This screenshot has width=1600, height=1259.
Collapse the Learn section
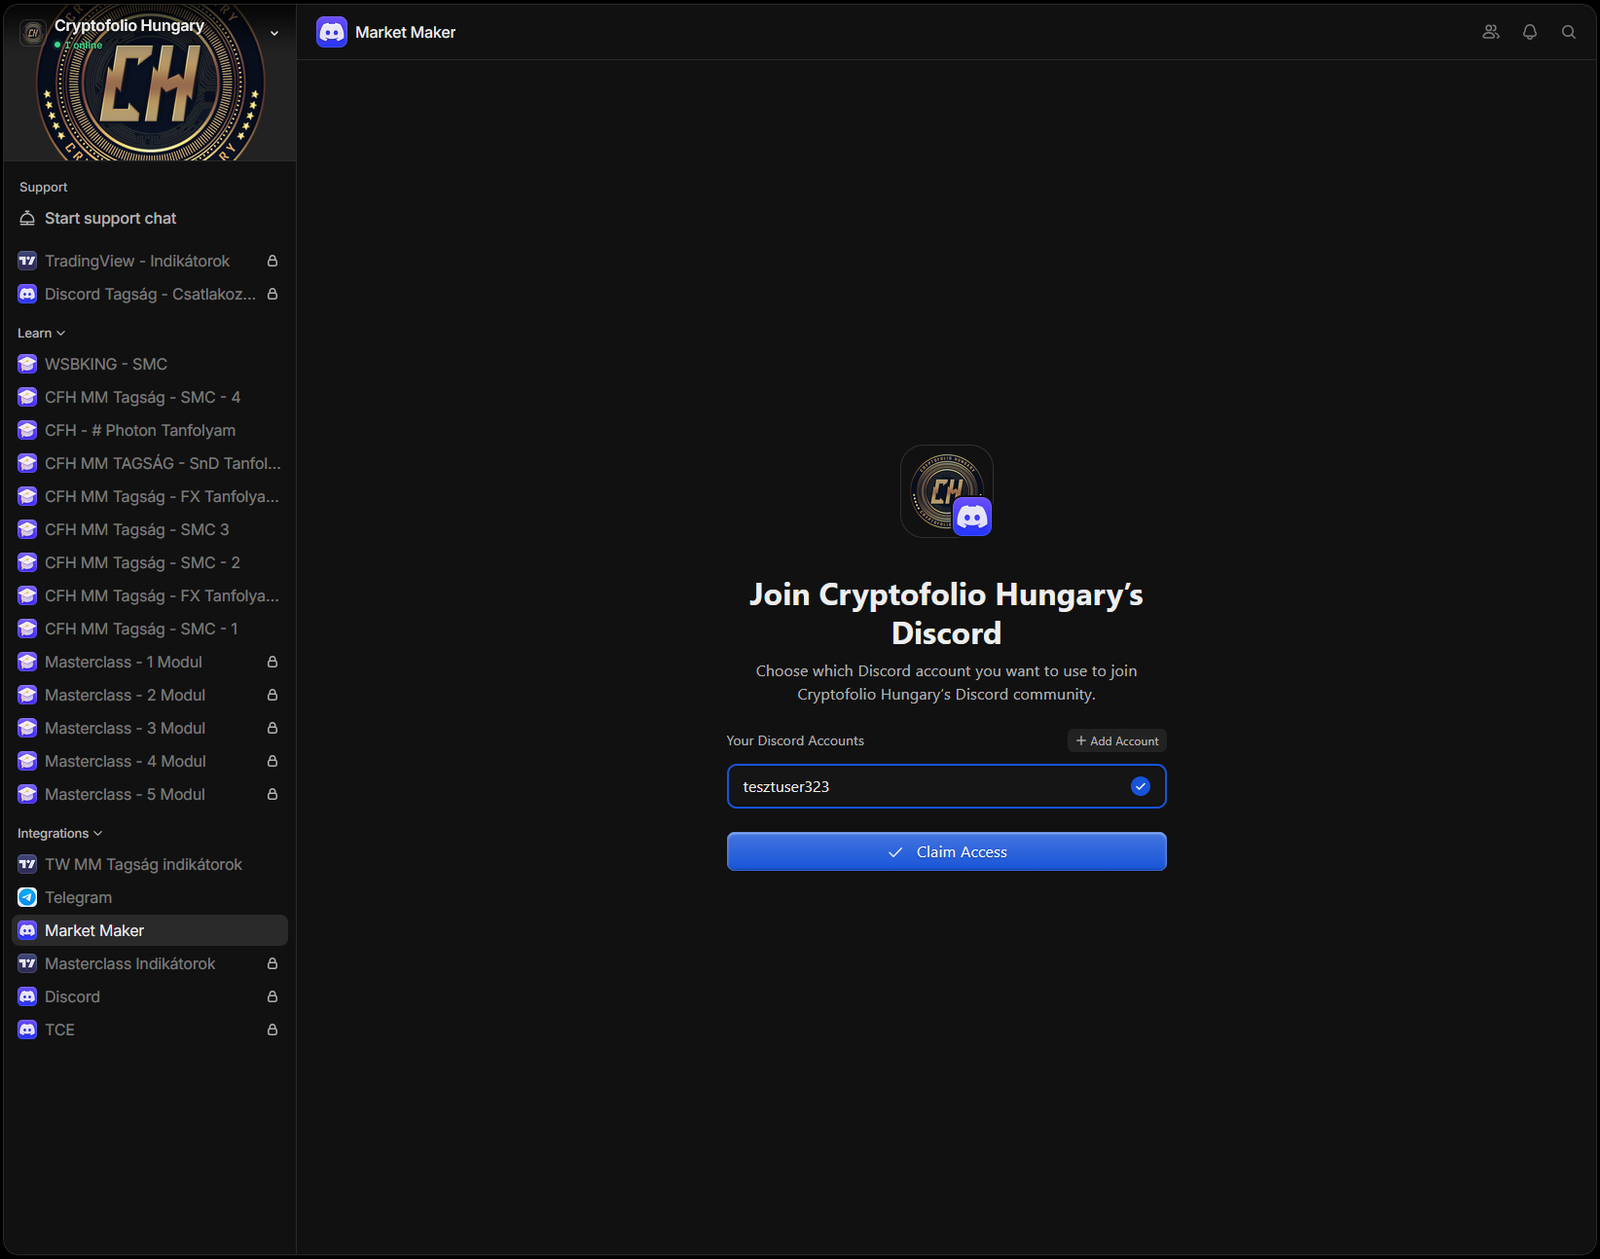click(41, 333)
